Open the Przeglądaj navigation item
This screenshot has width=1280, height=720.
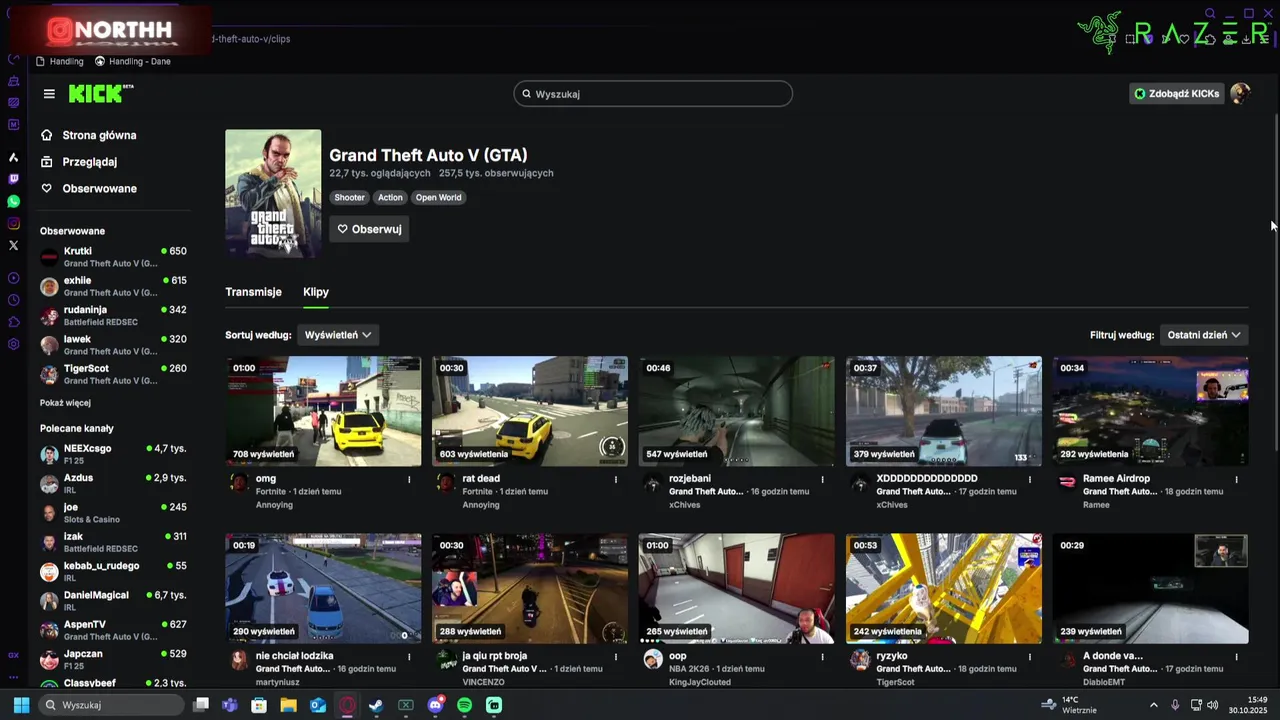[89, 162]
